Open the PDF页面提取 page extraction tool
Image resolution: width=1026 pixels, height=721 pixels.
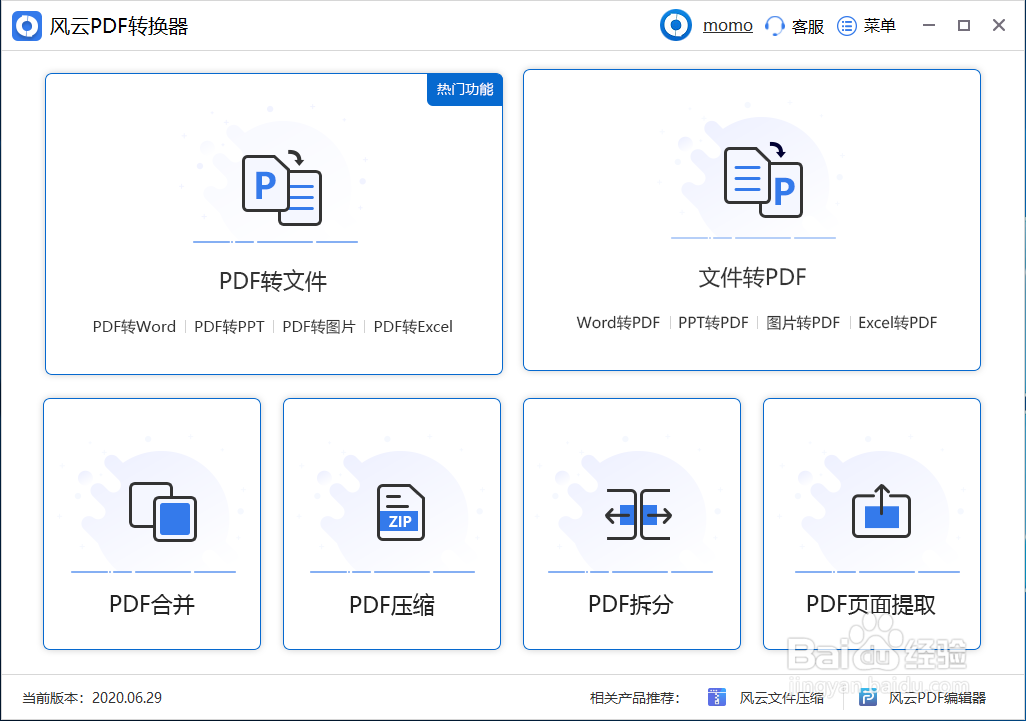click(x=871, y=523)
